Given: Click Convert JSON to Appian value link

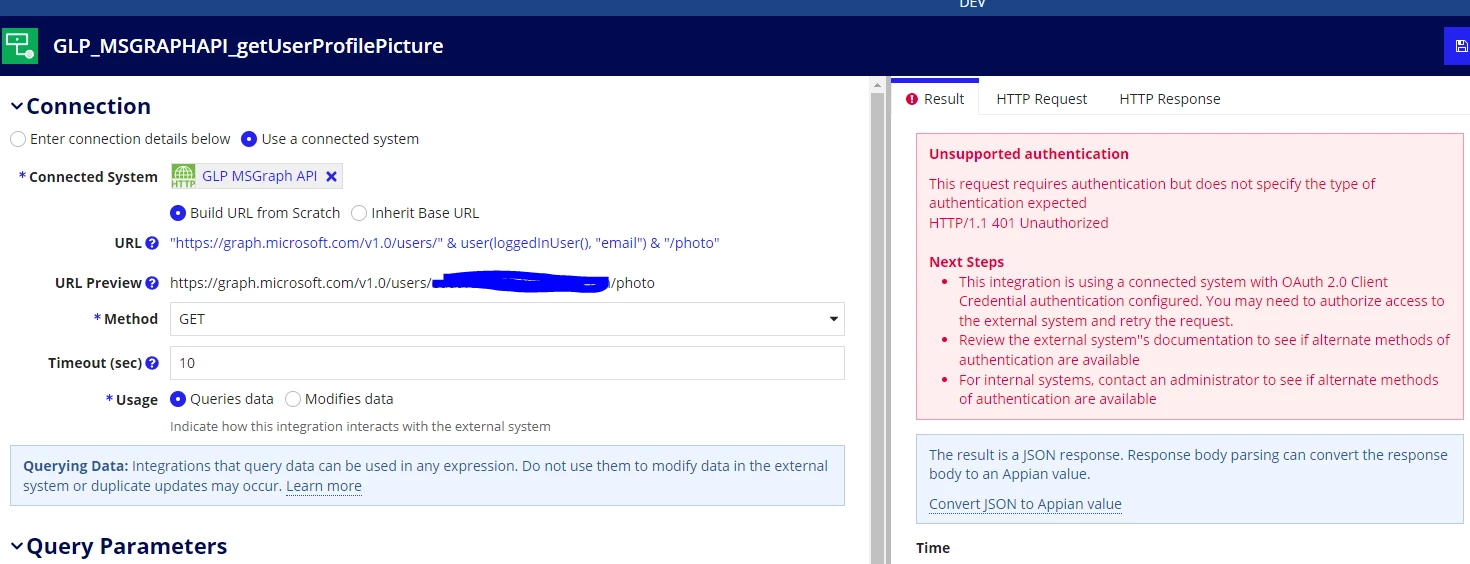Looking at the screenshot, I should click(x=1025, y=504).
